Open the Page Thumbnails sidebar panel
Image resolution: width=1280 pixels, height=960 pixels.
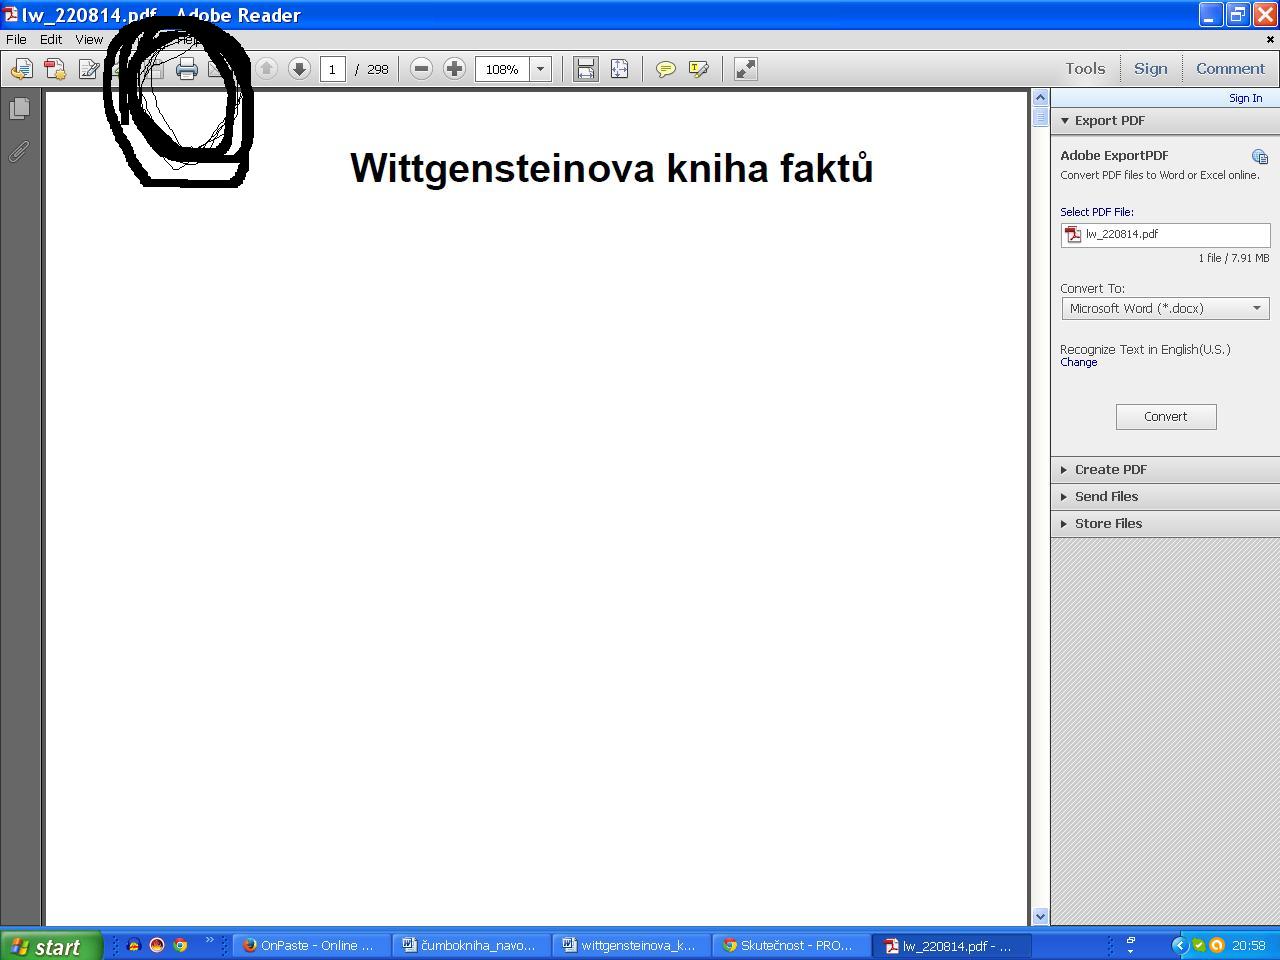[x=20, y=109]
